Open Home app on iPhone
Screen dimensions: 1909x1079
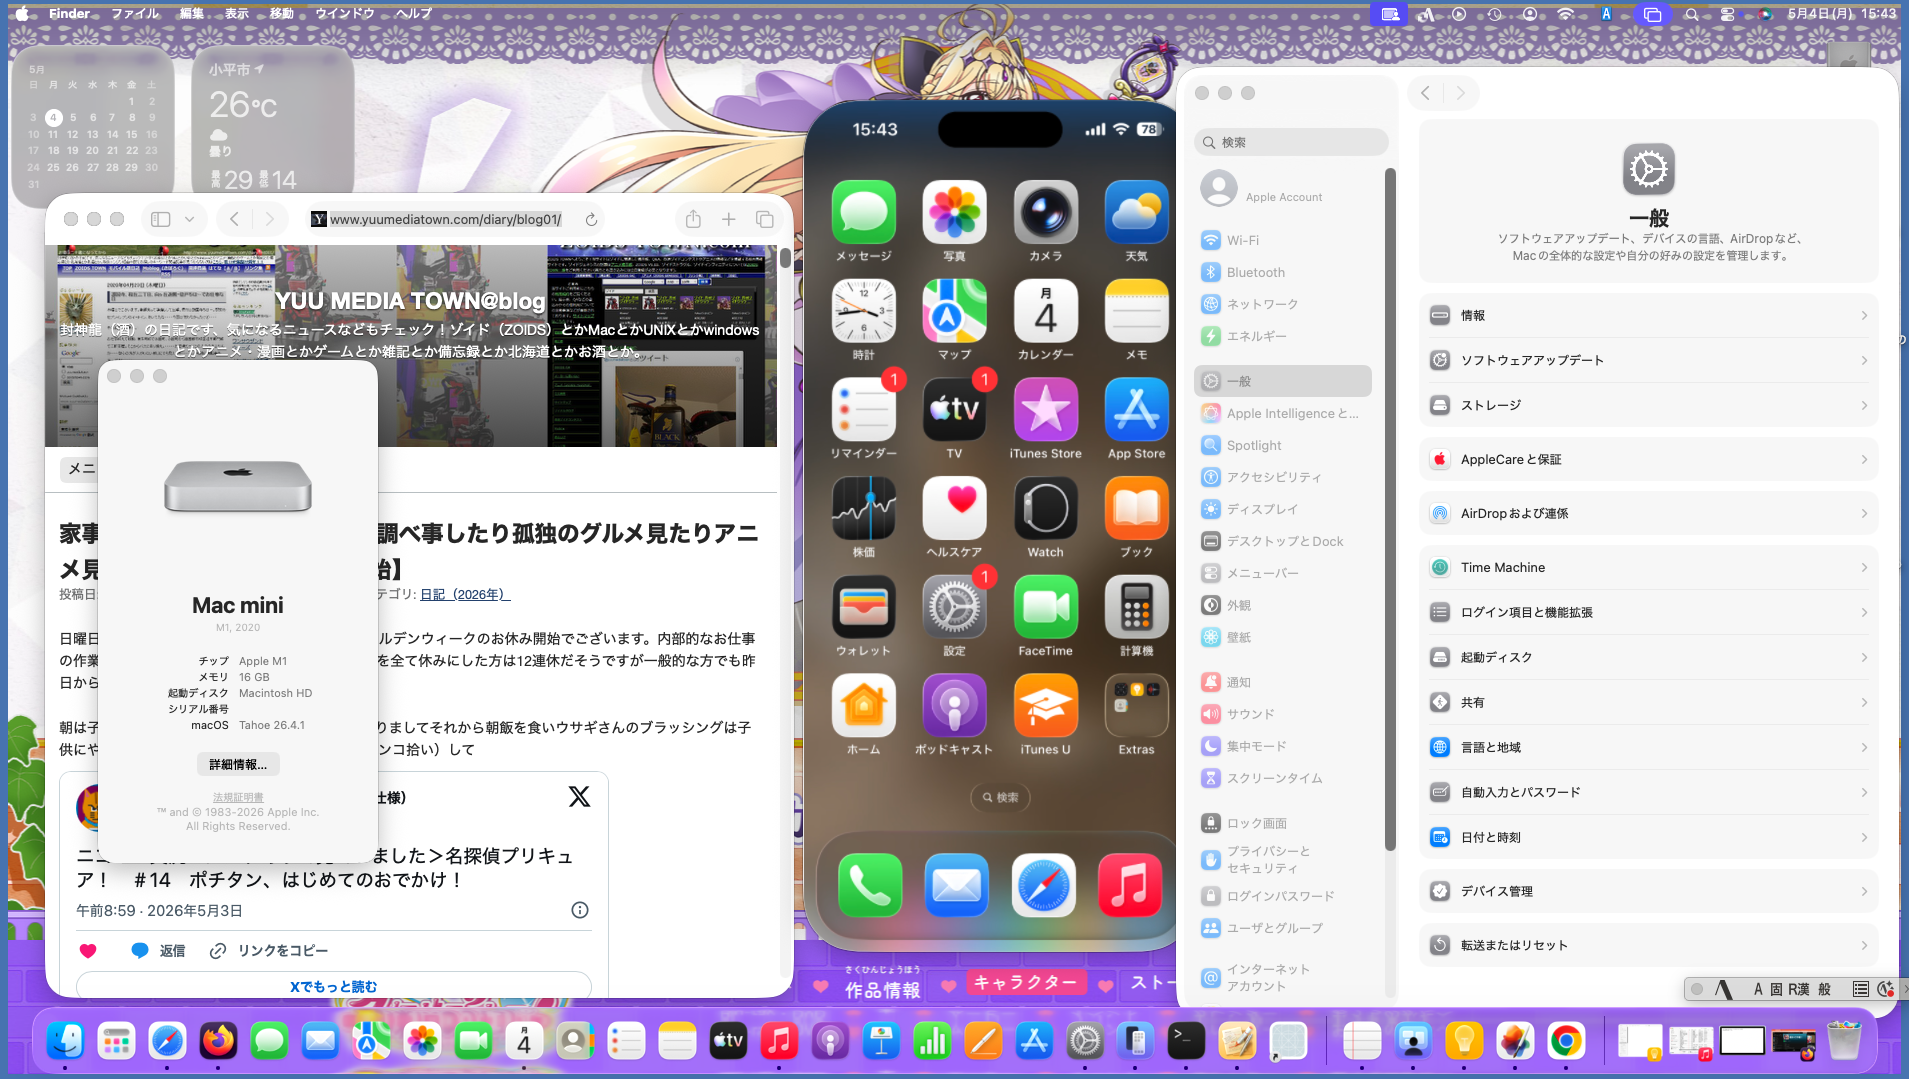point(864,706)
